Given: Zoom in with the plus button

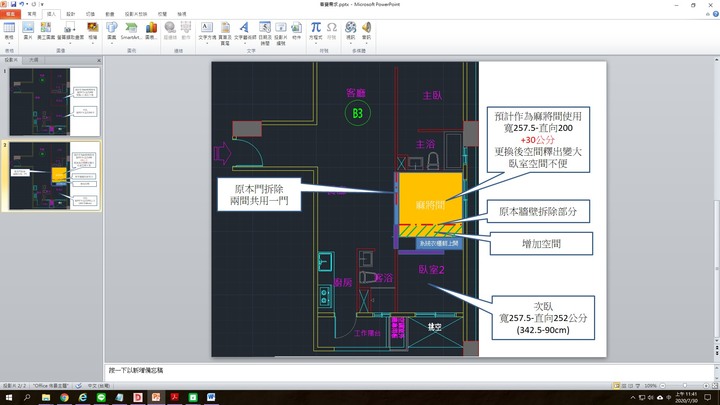Looking at the screenshot, I should (x=706, y=386).
